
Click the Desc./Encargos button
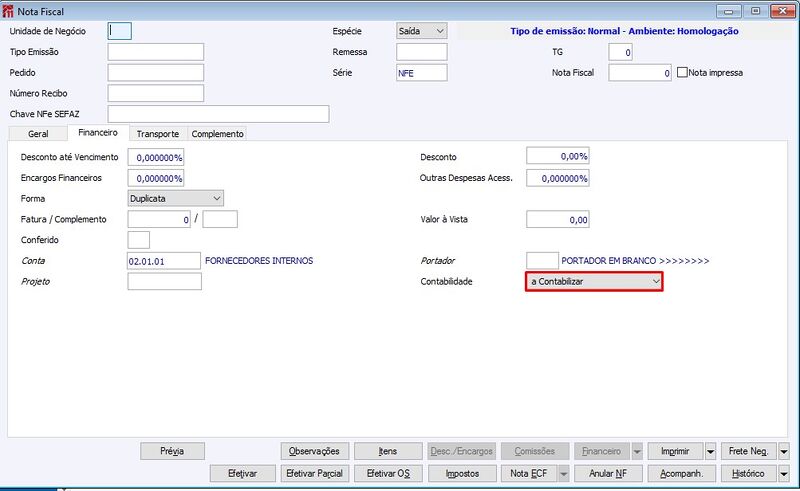pos(462,451)
